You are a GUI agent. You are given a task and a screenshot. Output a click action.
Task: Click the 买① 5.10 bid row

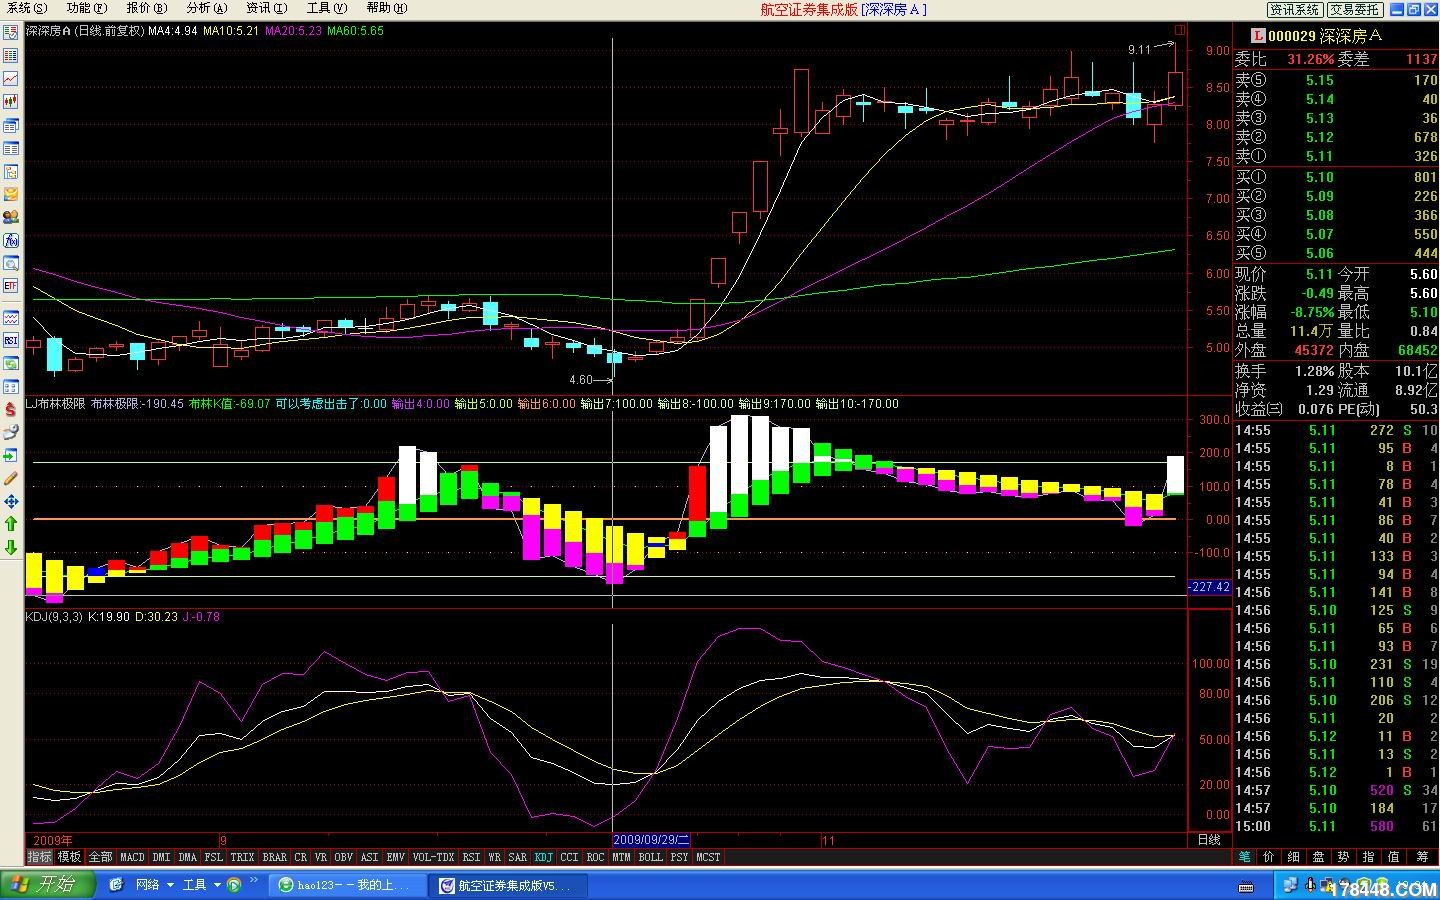(x=1336, y=177)
